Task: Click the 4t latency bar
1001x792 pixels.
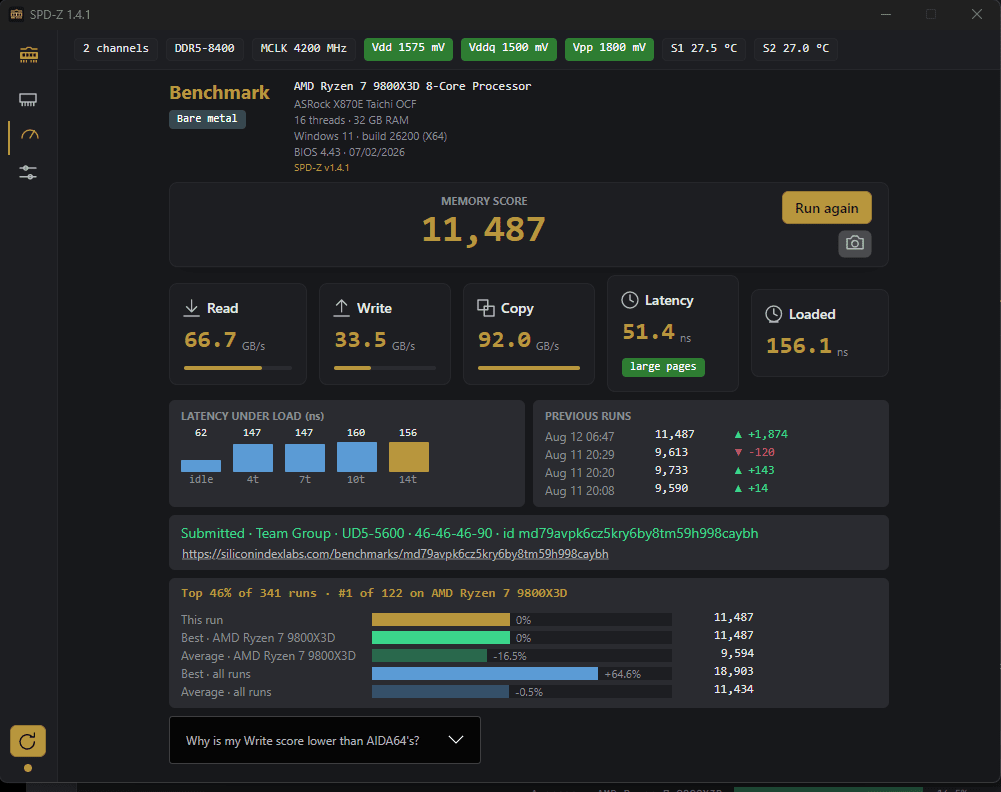Action: 253,458
